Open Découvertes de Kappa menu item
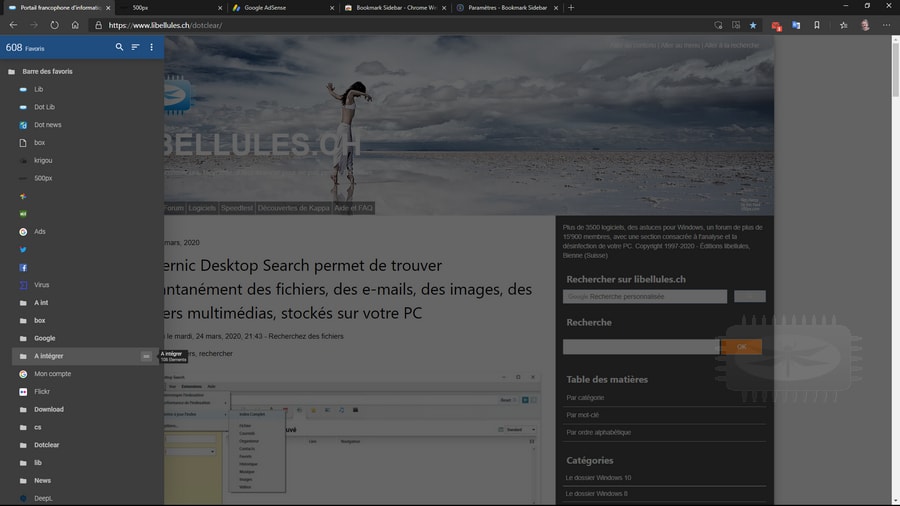Screen dimensions: 900x506 pyautogui.click(x=293, y=208)
